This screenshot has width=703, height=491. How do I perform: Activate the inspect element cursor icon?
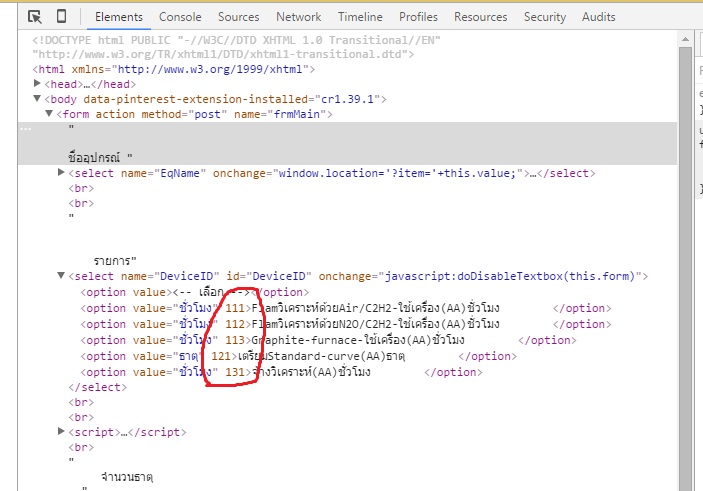pyautogui.click(x=35, y=17)
